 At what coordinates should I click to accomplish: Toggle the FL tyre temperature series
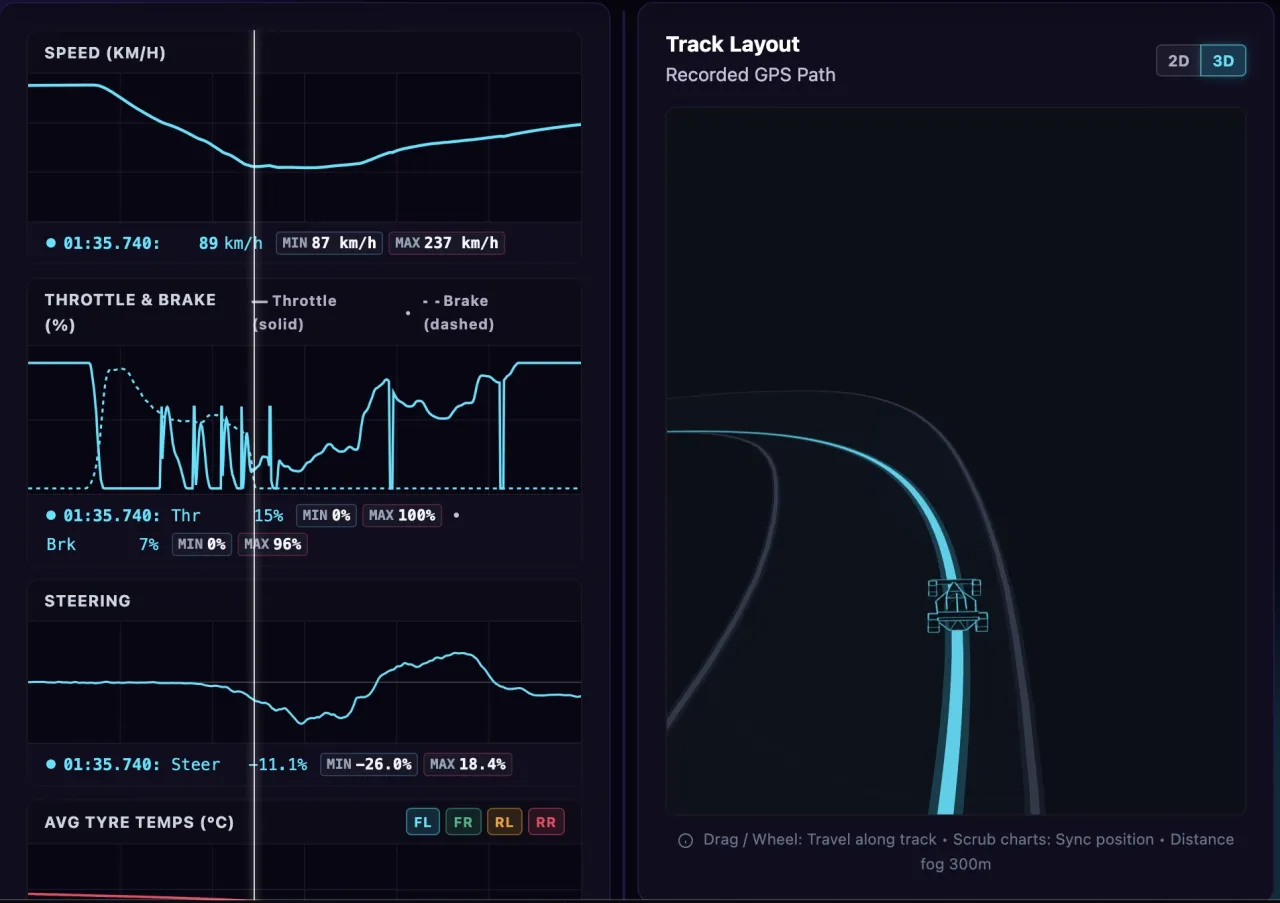[422, 822]
